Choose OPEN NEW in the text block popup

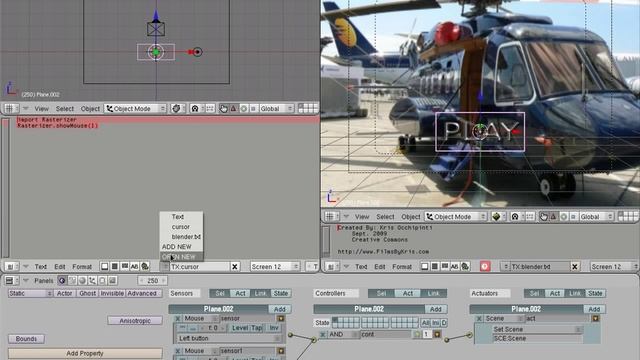[181, 257]
